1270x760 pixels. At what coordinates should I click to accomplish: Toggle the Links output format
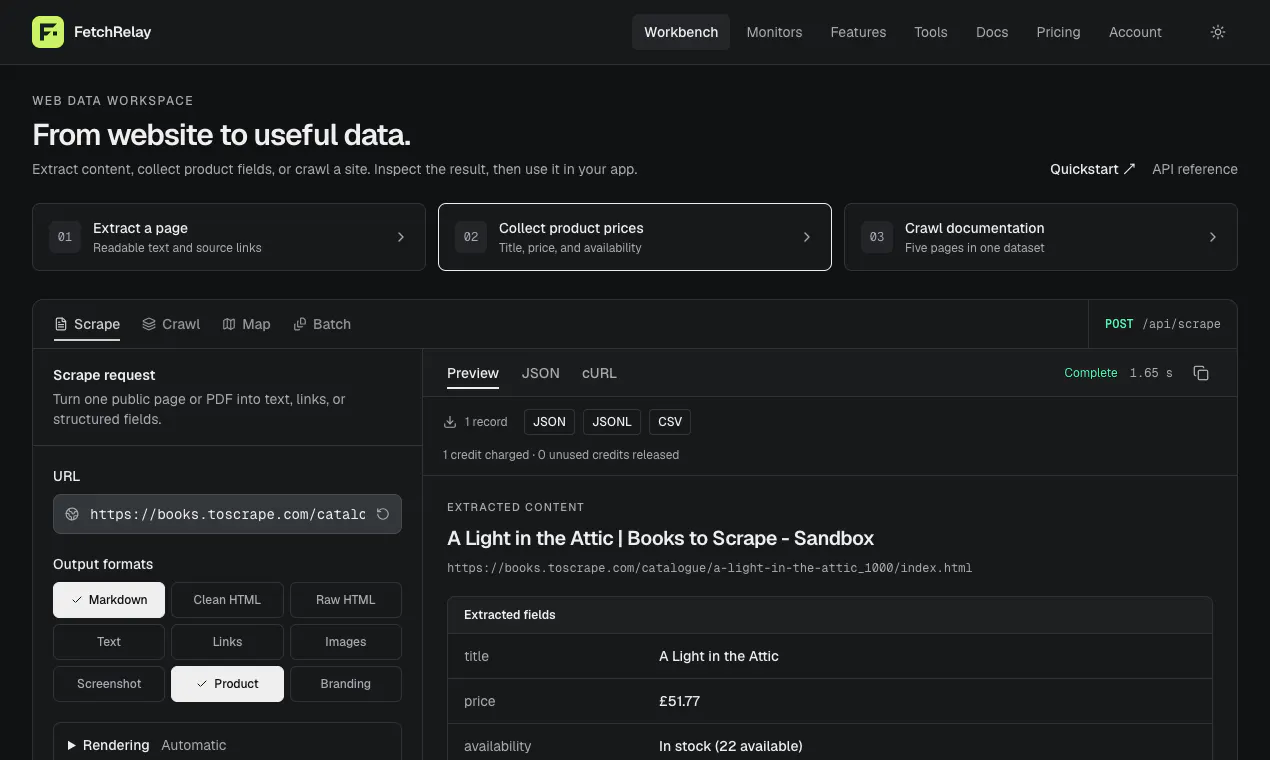[x=227, y=642]
